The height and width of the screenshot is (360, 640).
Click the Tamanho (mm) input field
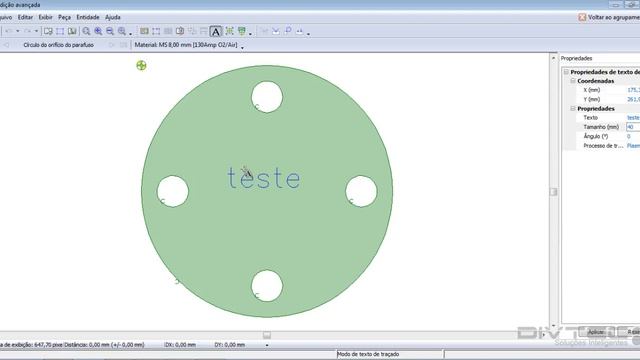(x=633, y=127)
